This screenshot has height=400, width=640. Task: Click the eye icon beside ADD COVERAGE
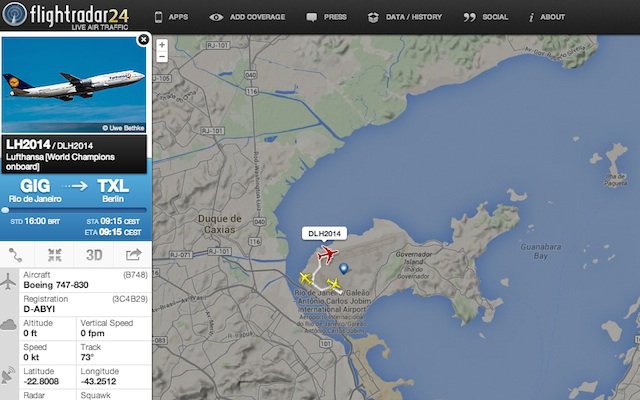point(216,17)
